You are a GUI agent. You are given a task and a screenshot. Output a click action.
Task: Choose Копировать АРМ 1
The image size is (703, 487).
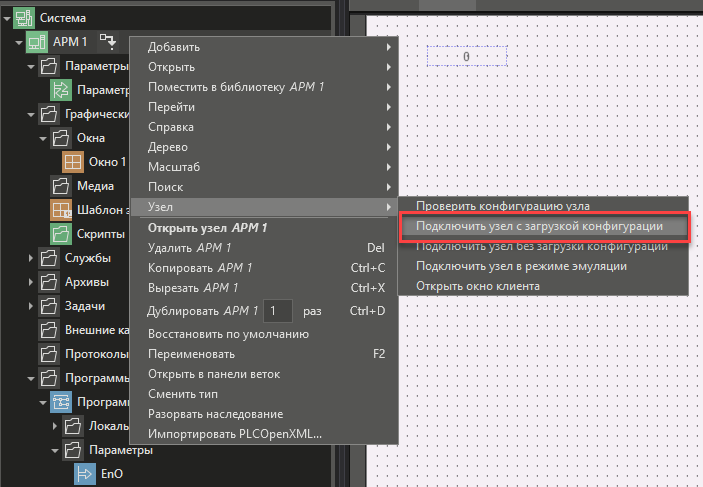click(x=264, y=268)
